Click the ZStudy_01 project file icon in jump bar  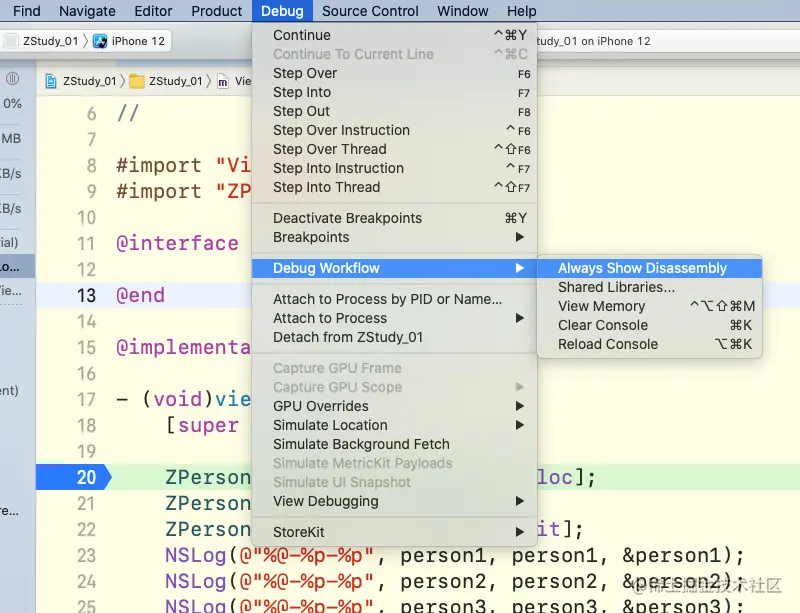tap(51, 81)
